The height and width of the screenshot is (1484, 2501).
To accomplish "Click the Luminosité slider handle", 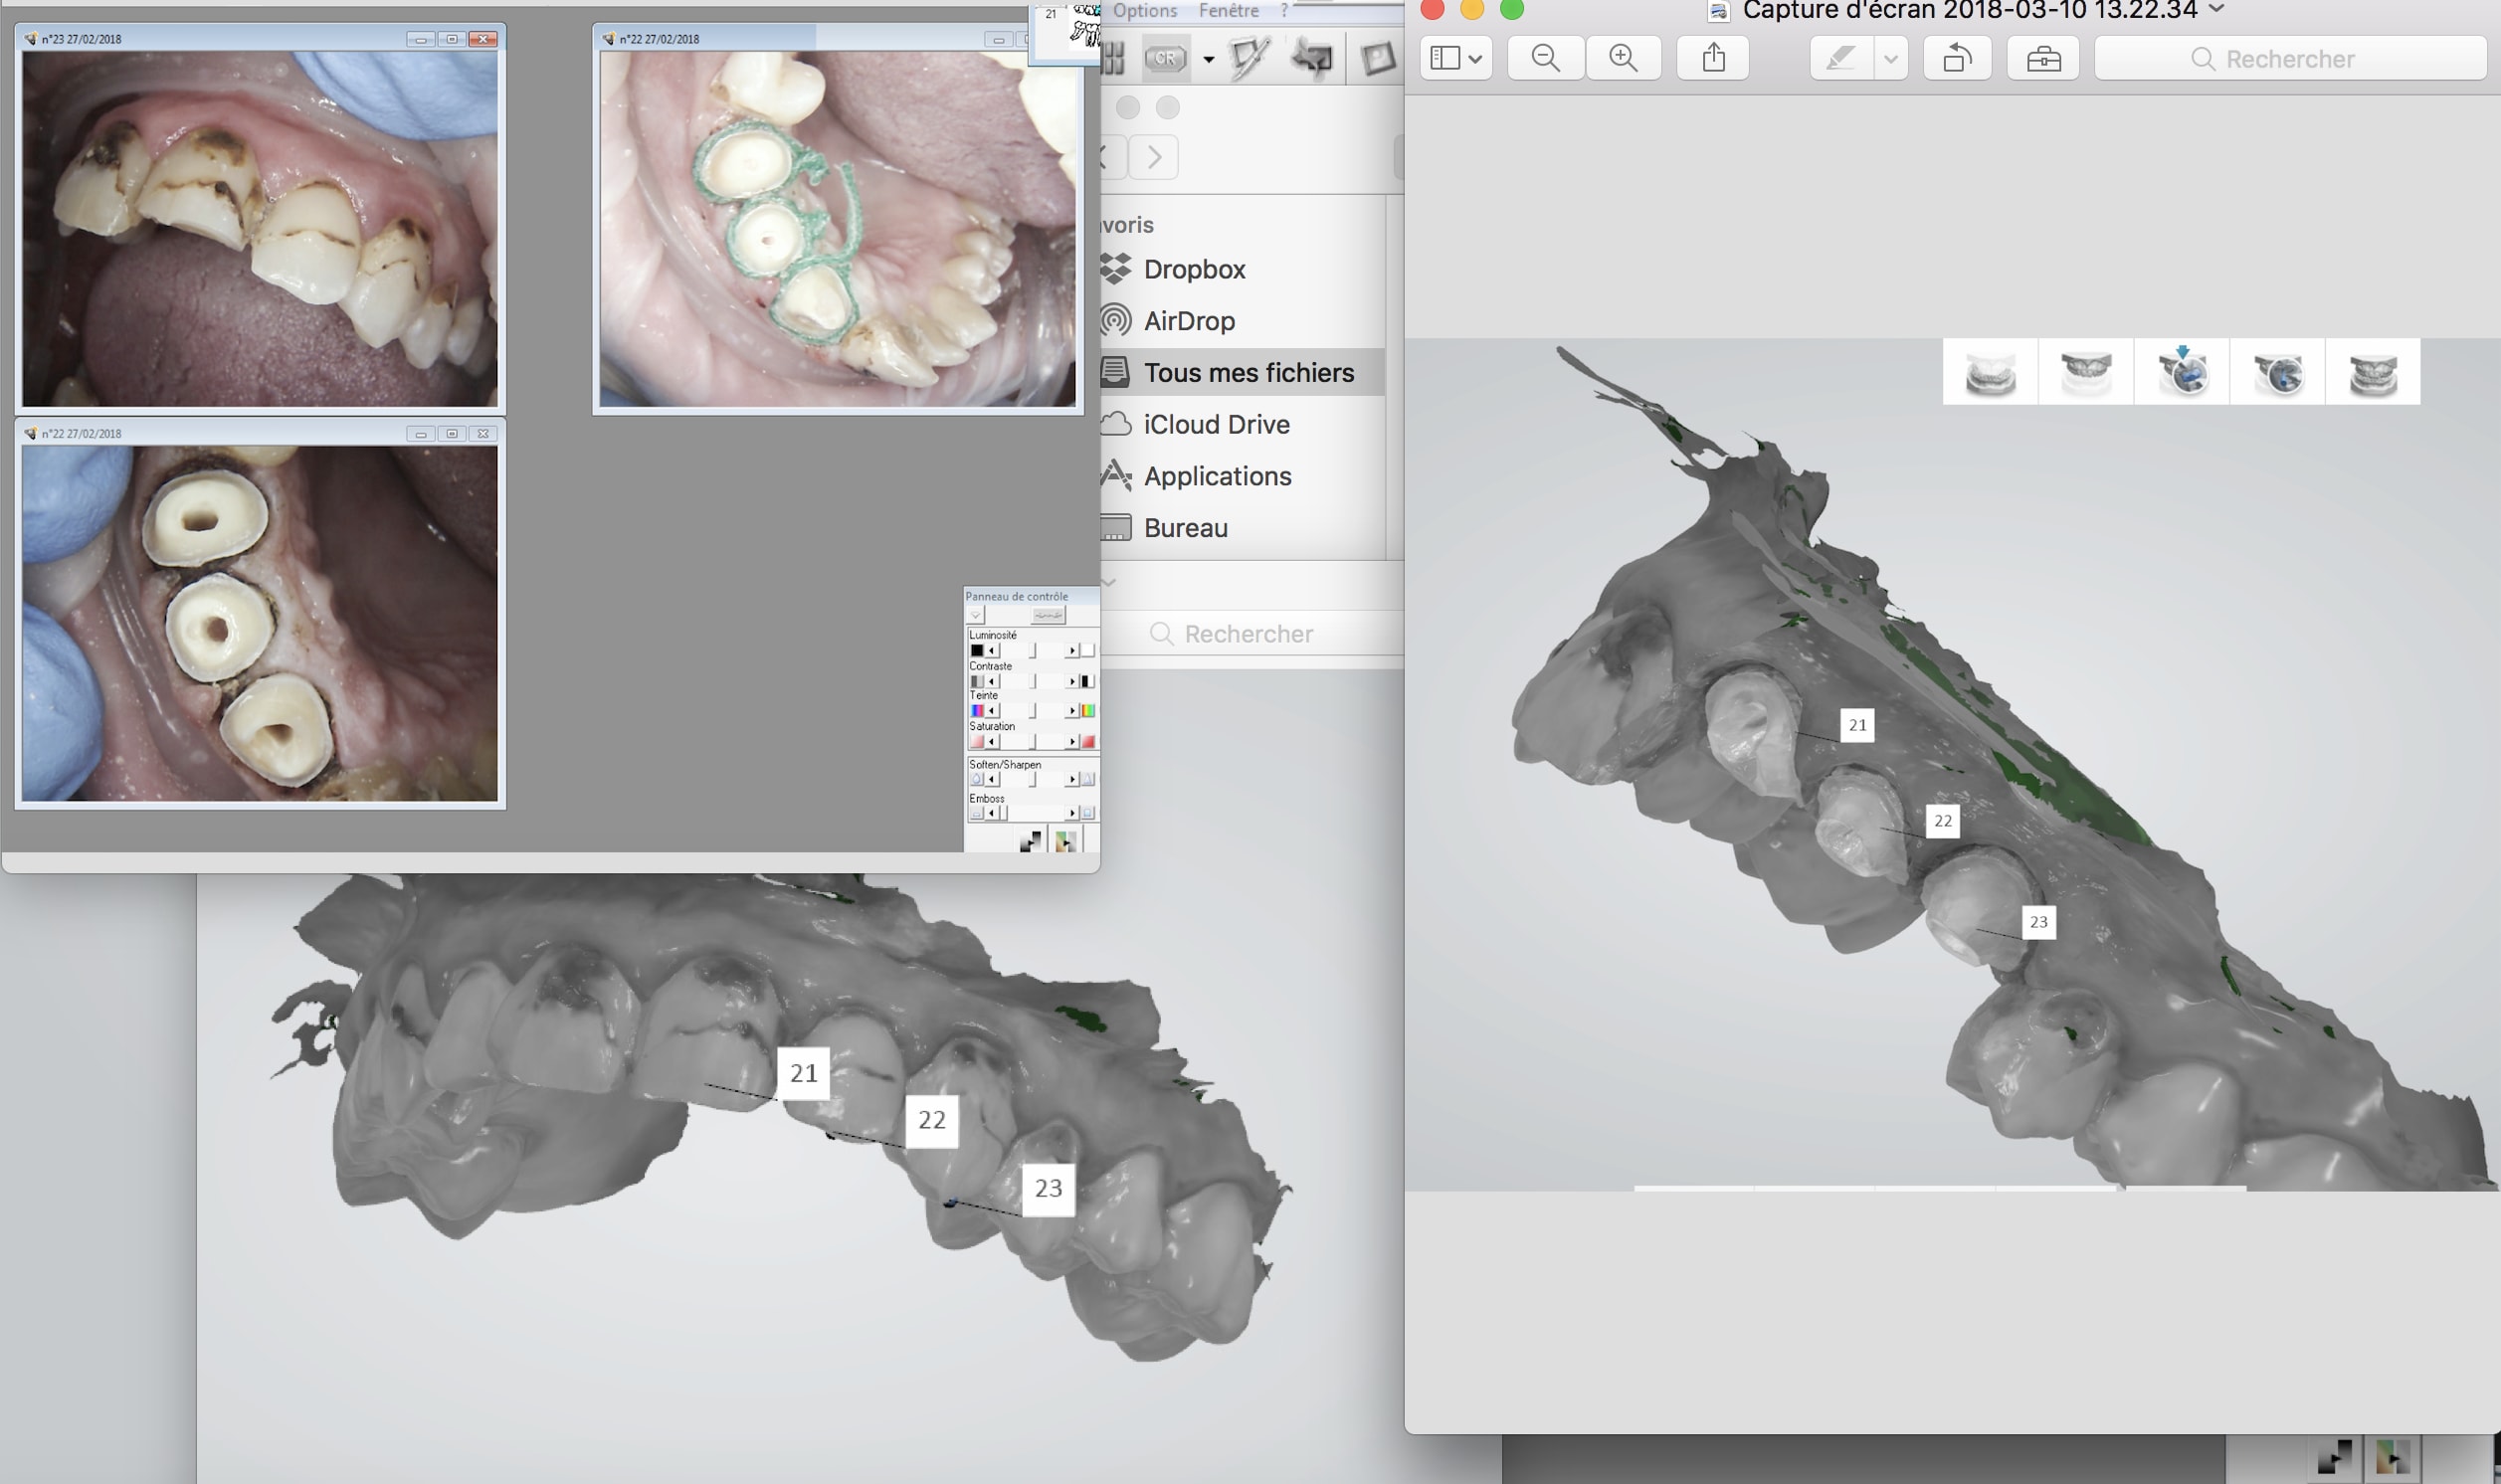I will tap(1033, 650).
